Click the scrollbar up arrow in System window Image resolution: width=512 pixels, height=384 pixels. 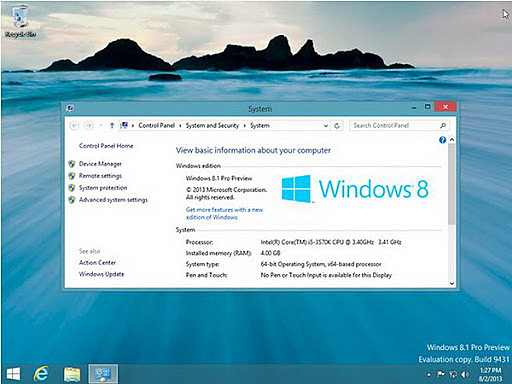click(x=452, y=140)
